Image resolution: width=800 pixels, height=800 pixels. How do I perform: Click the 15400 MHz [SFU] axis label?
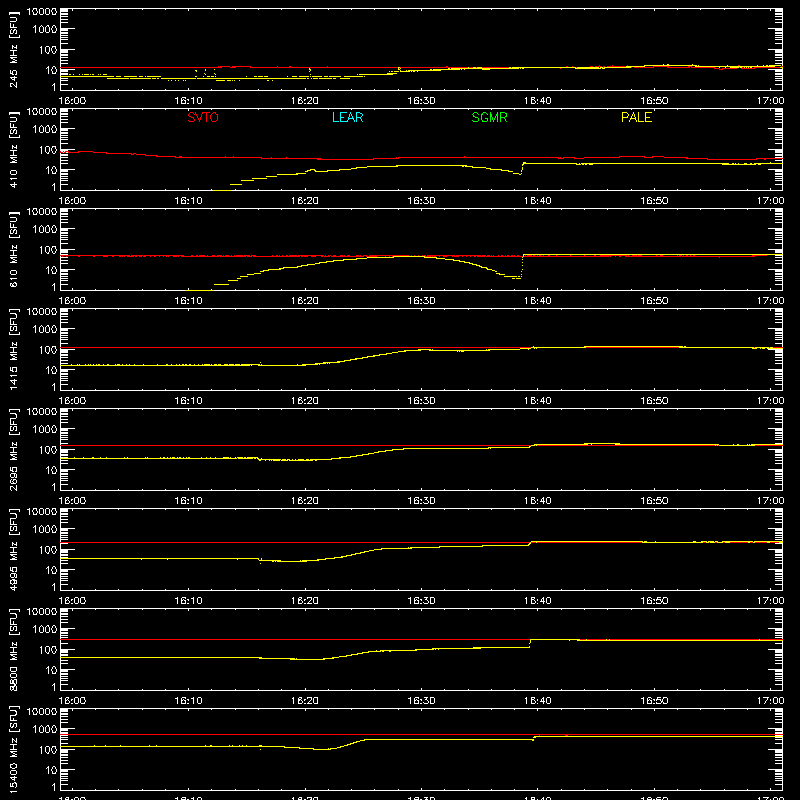pos(14,749)
